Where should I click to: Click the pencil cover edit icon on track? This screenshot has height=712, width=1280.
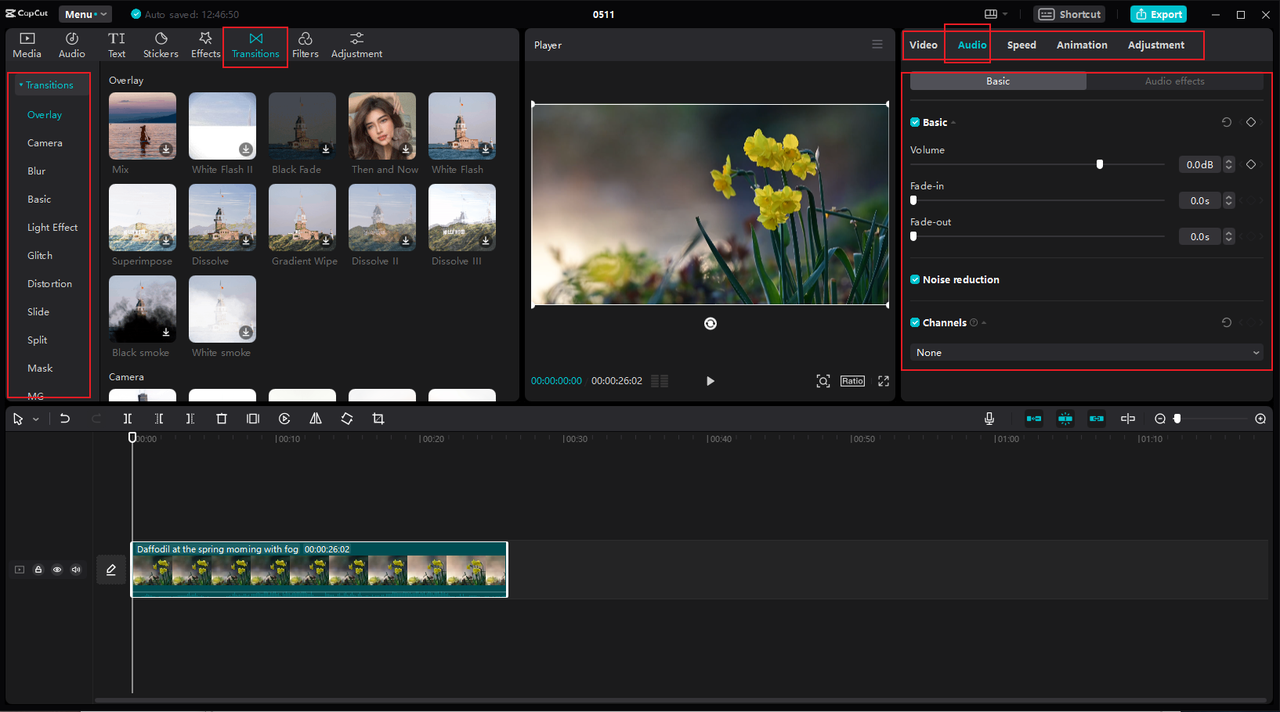pos(111,570)
